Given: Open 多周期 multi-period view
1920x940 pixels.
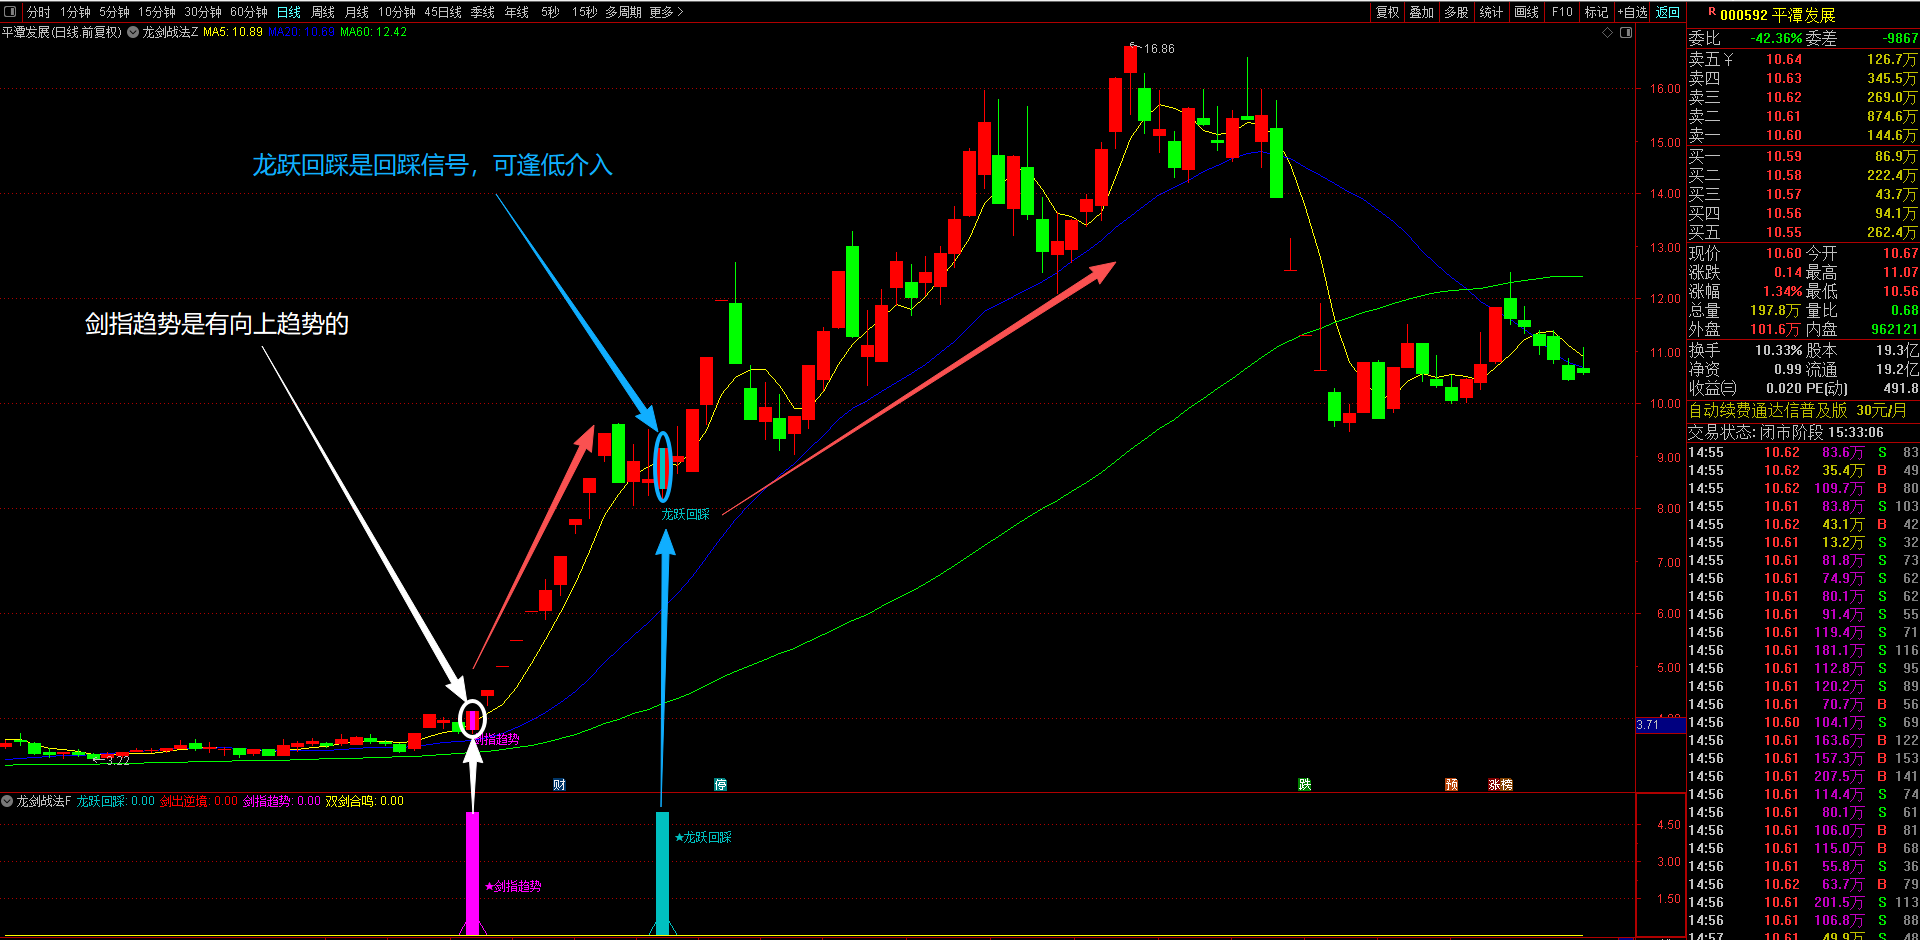Looking at the screenshot, I should click(623, 12).
